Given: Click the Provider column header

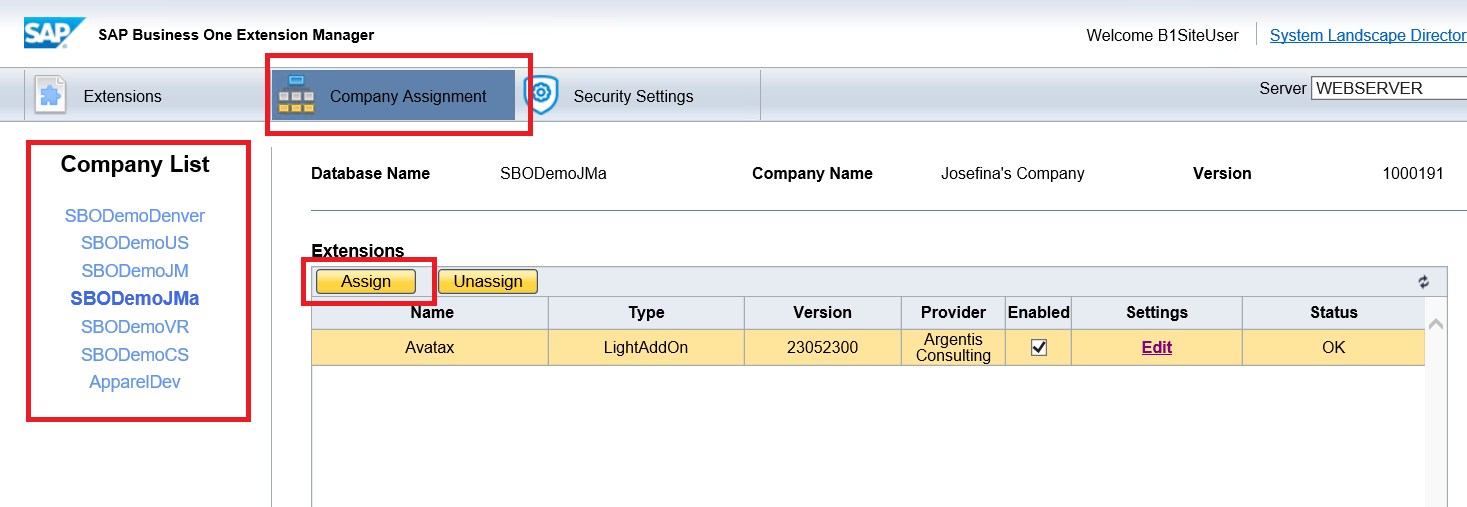Looking at the screenshot, I should [953, 312].
